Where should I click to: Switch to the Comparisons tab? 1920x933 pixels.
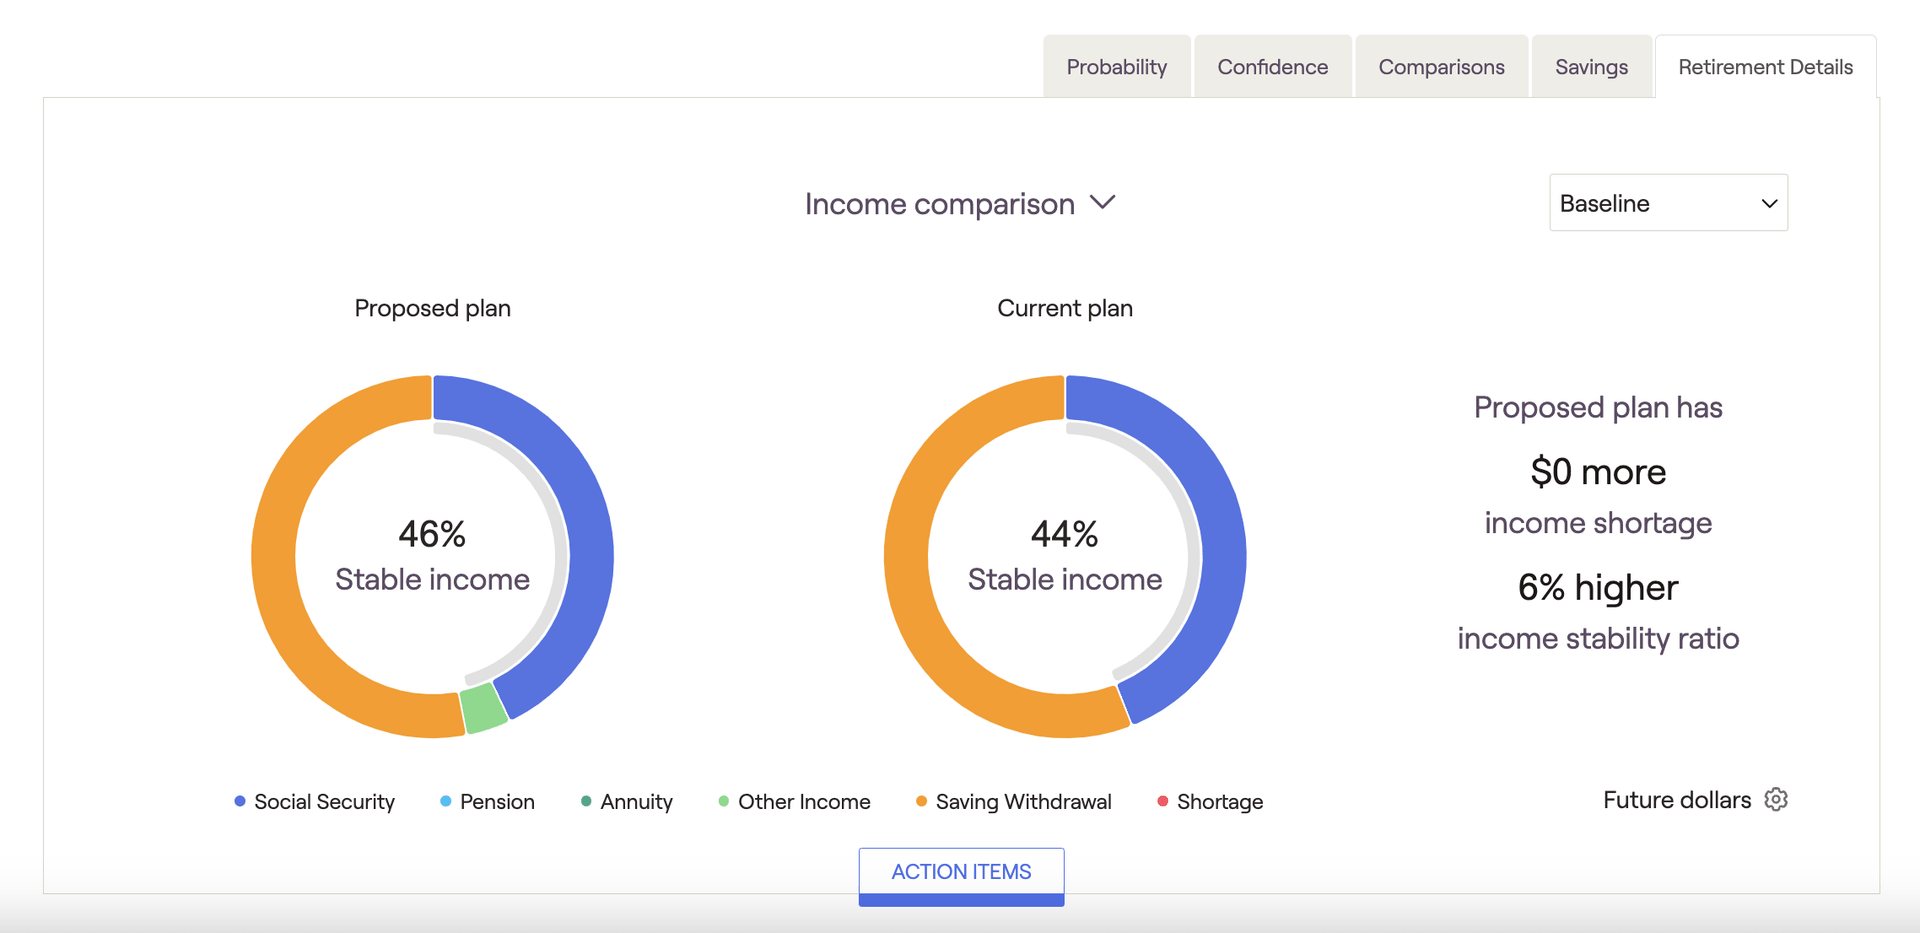point(1441,67)
